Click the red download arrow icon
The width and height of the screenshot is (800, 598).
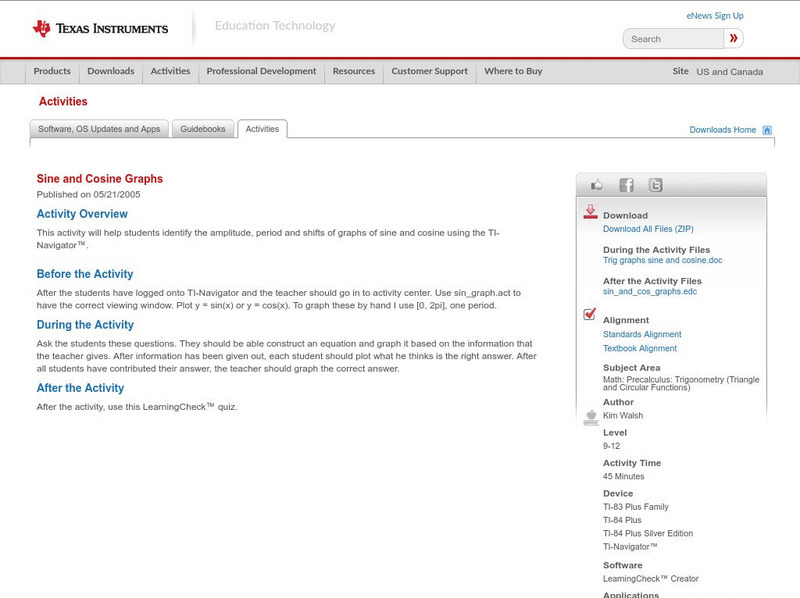[590, 212]
